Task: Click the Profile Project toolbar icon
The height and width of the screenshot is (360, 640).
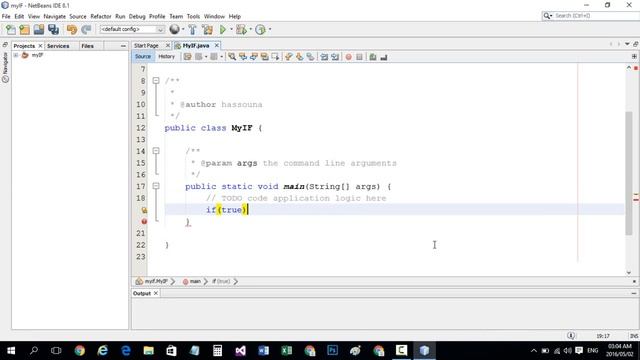Action: (x=260, y=29)
